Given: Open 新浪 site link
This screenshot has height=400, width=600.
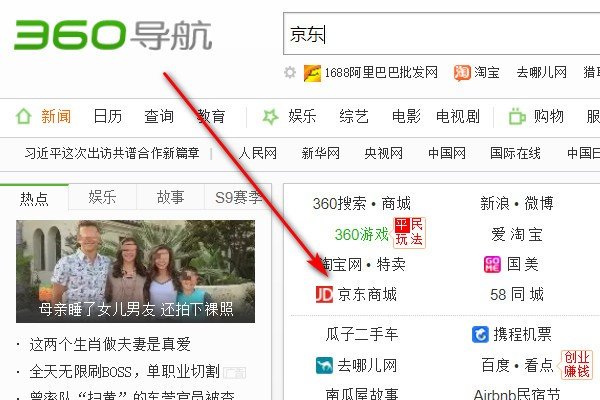Looking at the screenshot, I should 495,203.
